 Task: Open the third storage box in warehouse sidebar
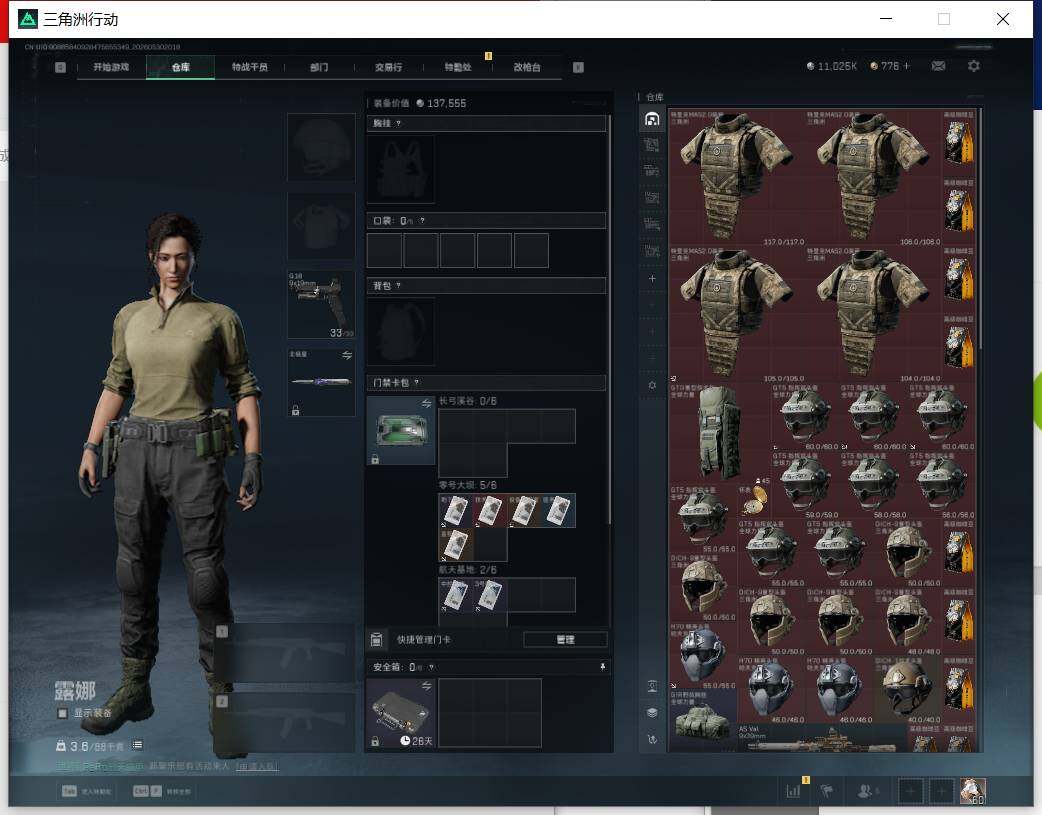pos(652,171)
